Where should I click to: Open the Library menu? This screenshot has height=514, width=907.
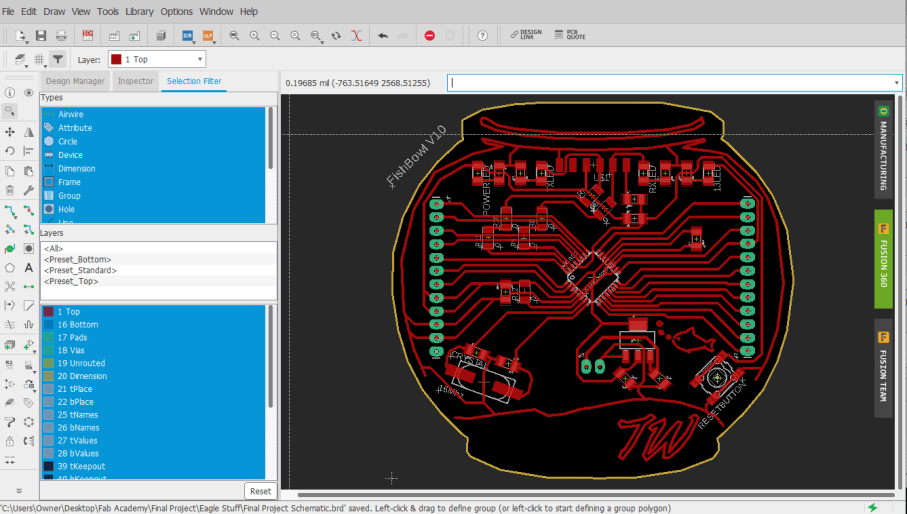click(140, 11)
